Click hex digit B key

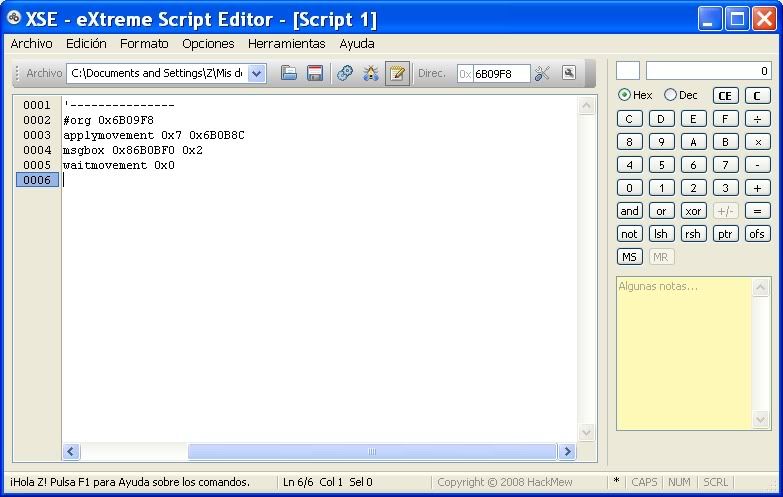725,142
